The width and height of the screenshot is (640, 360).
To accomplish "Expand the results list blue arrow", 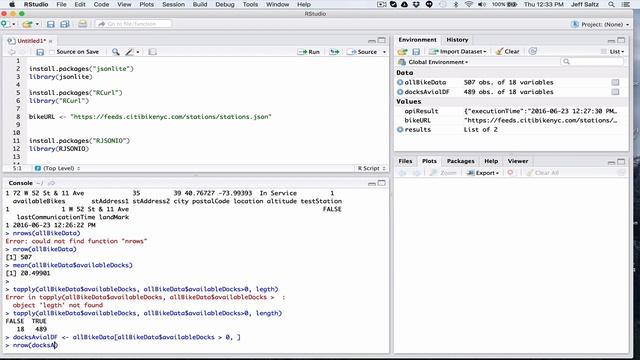I will [400, 130].
